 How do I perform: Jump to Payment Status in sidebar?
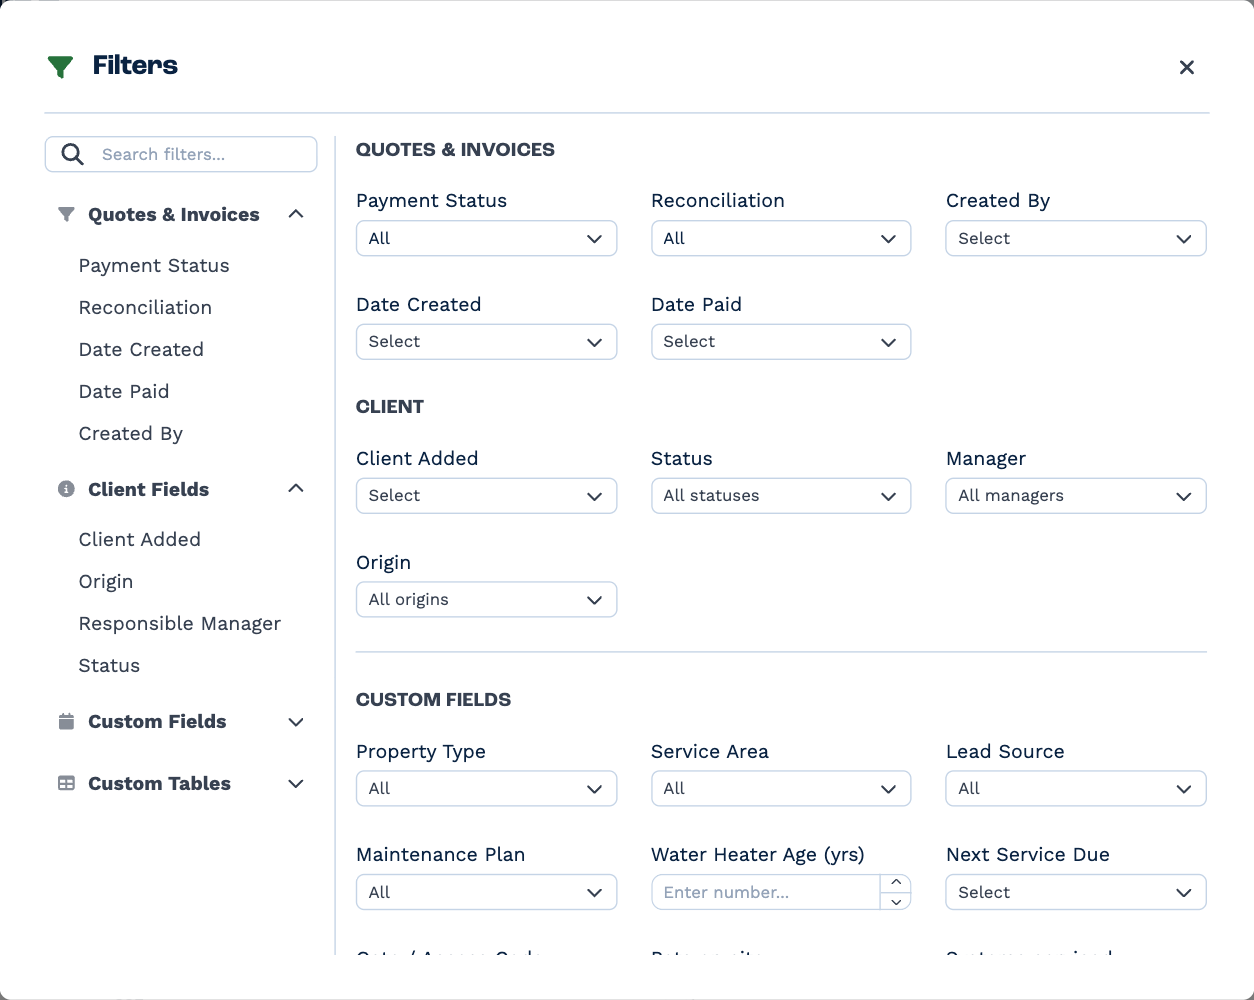154,266
